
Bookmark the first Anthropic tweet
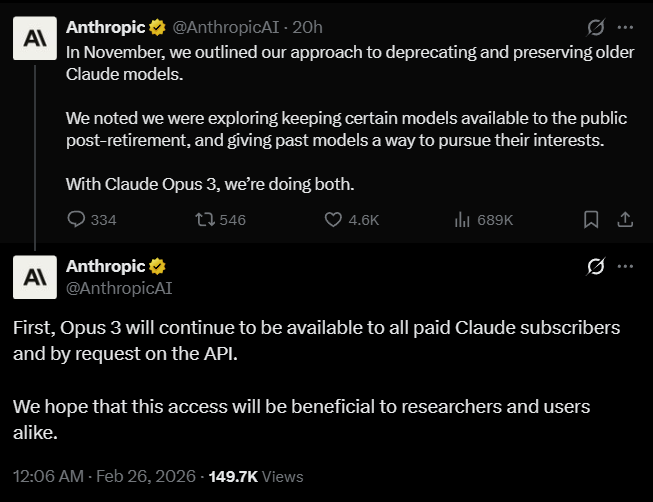pyautogui.click(x=591, y=220)
